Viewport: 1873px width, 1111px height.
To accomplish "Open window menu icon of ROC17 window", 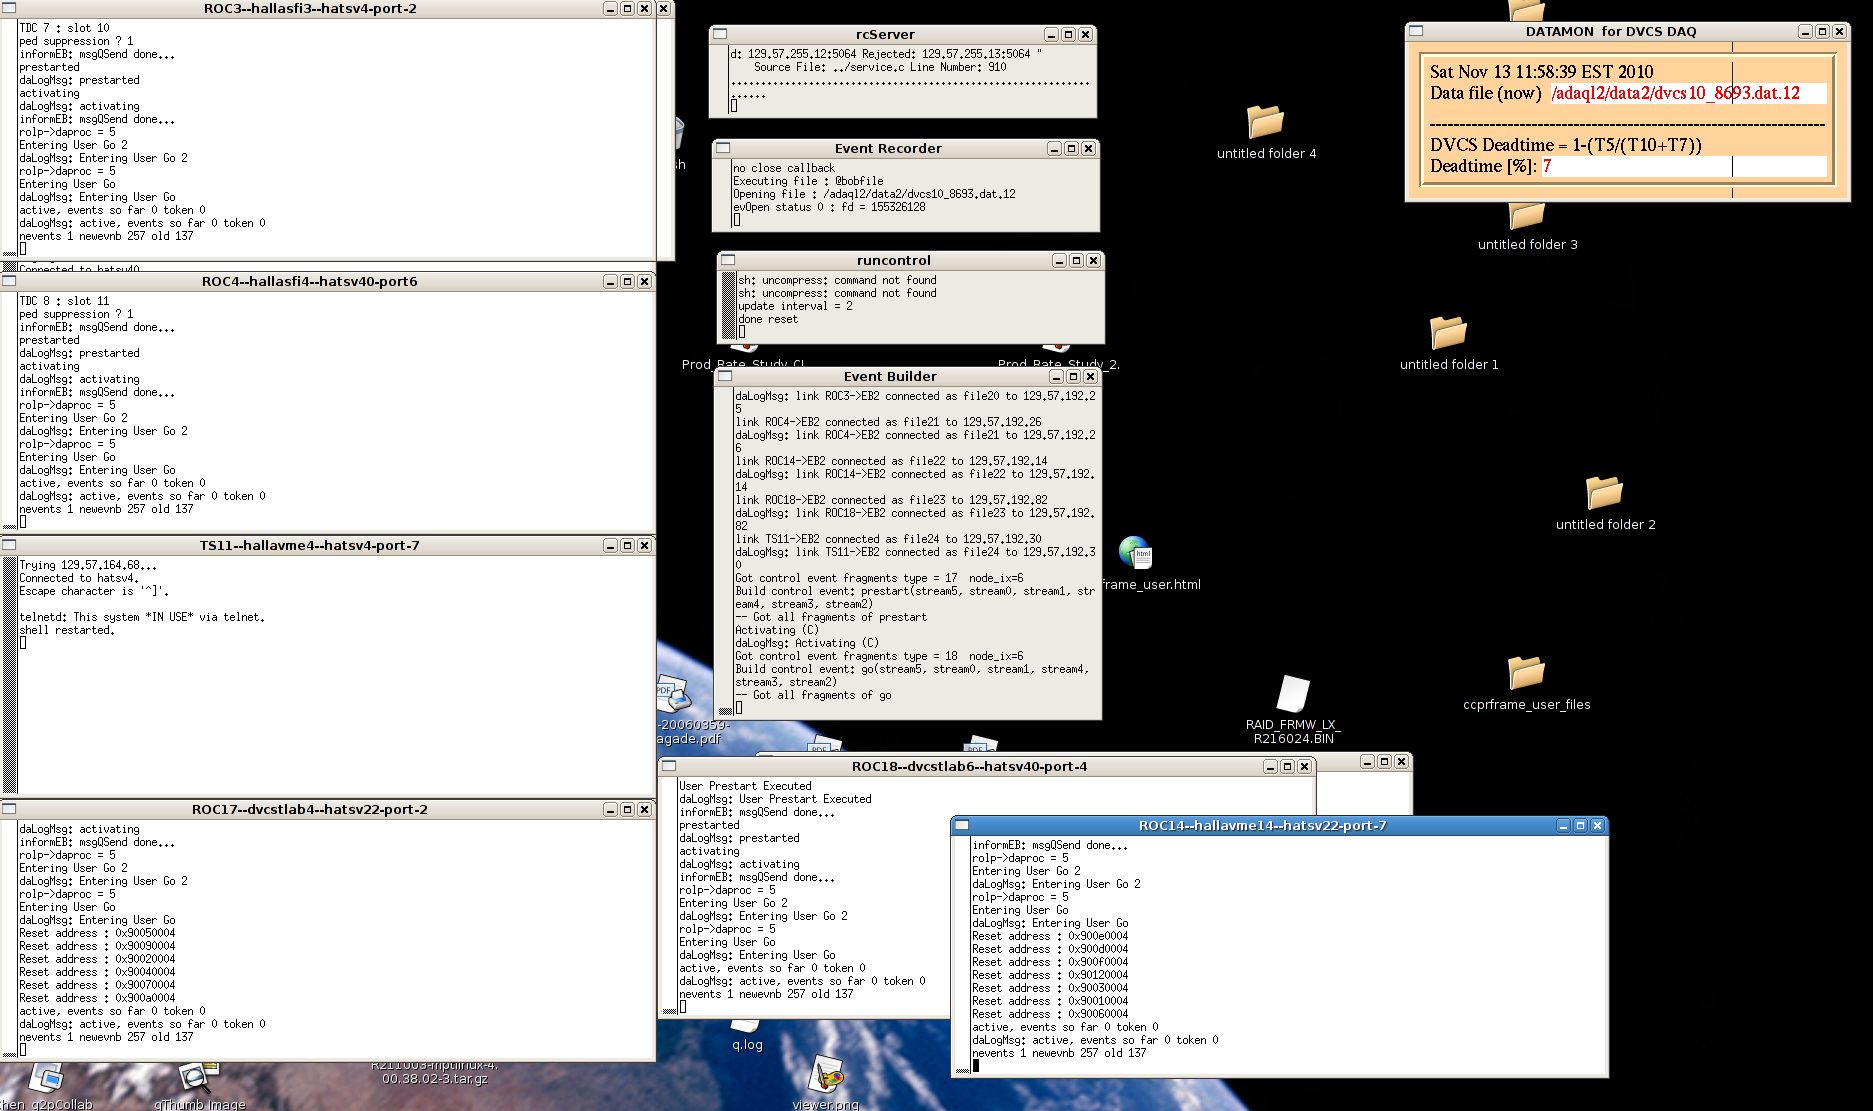I will [9, 809].
